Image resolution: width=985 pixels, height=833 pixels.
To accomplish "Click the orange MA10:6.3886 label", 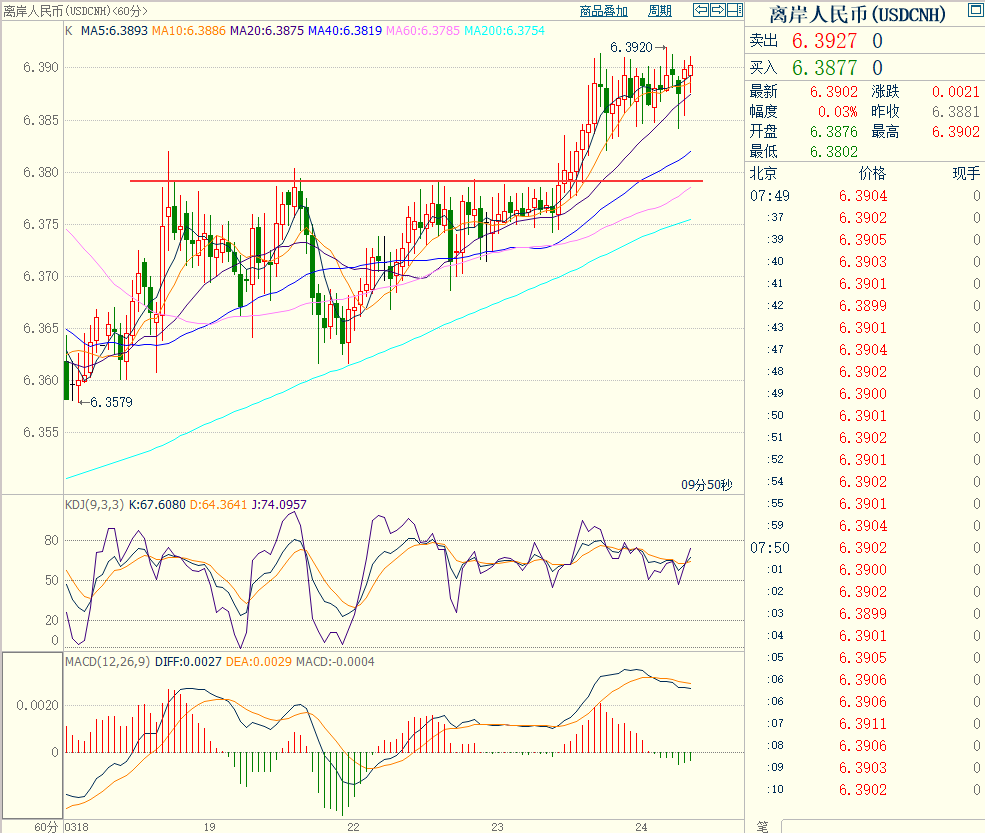I will pos(188,30).
